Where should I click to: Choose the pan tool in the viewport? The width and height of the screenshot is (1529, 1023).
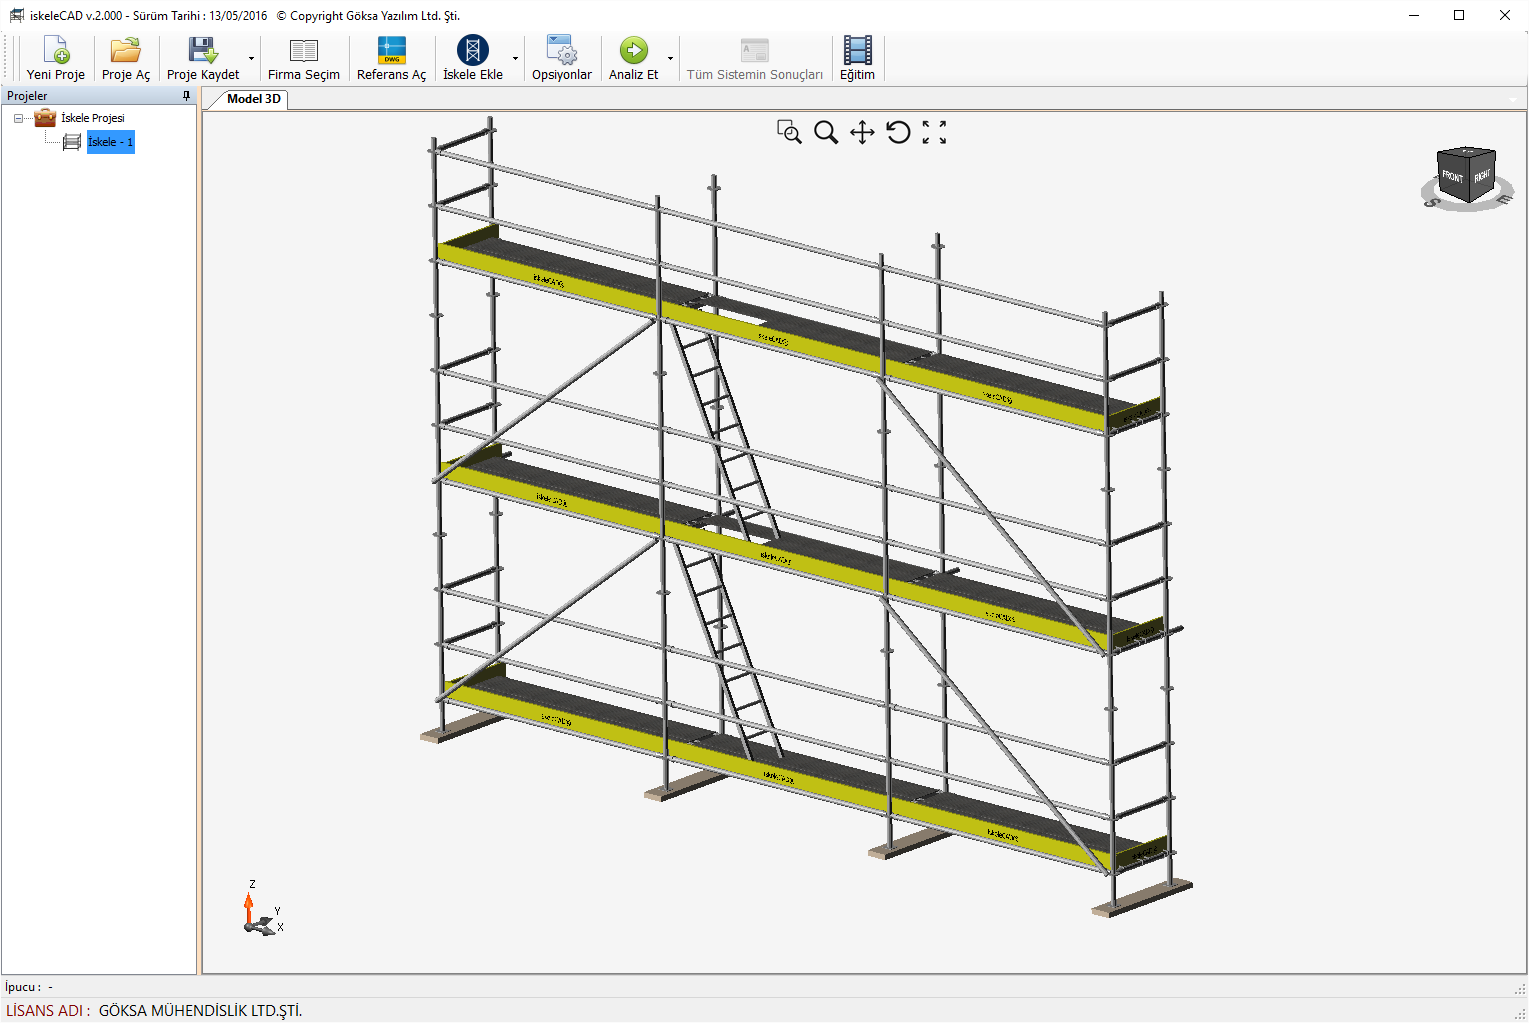point(862,132)
